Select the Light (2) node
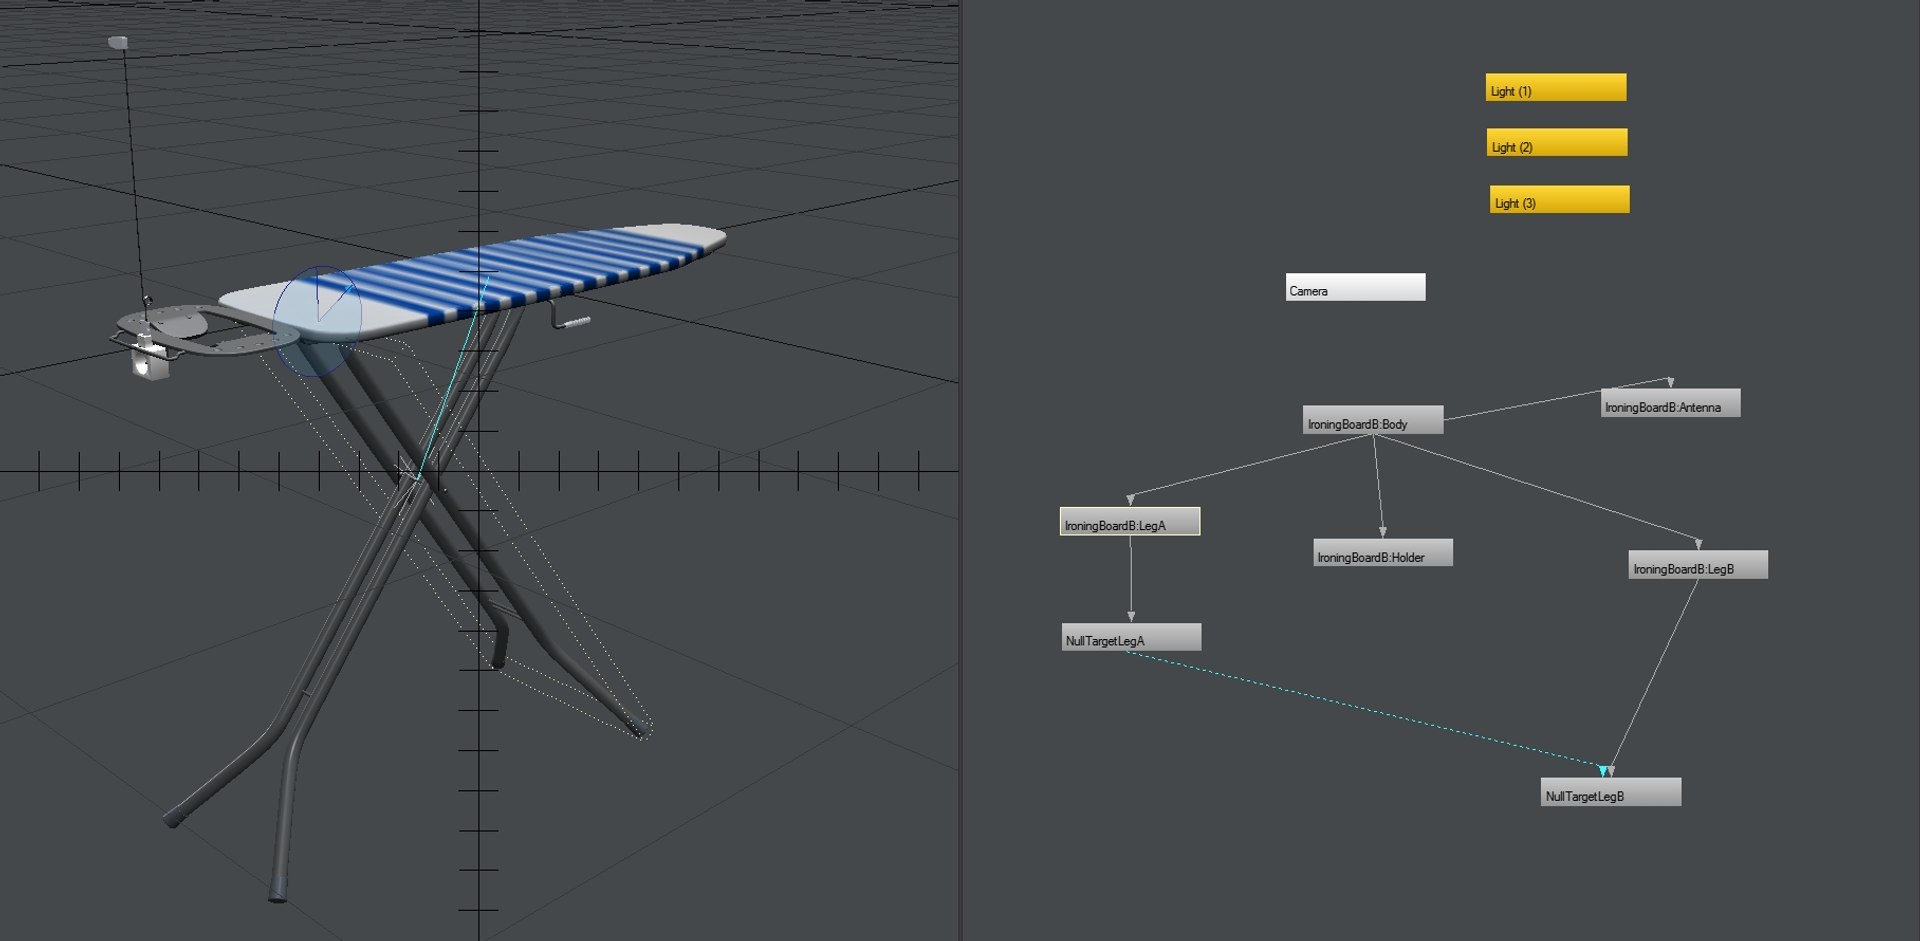Viewport: 1920px width, 941px height. coord(1556,143)
